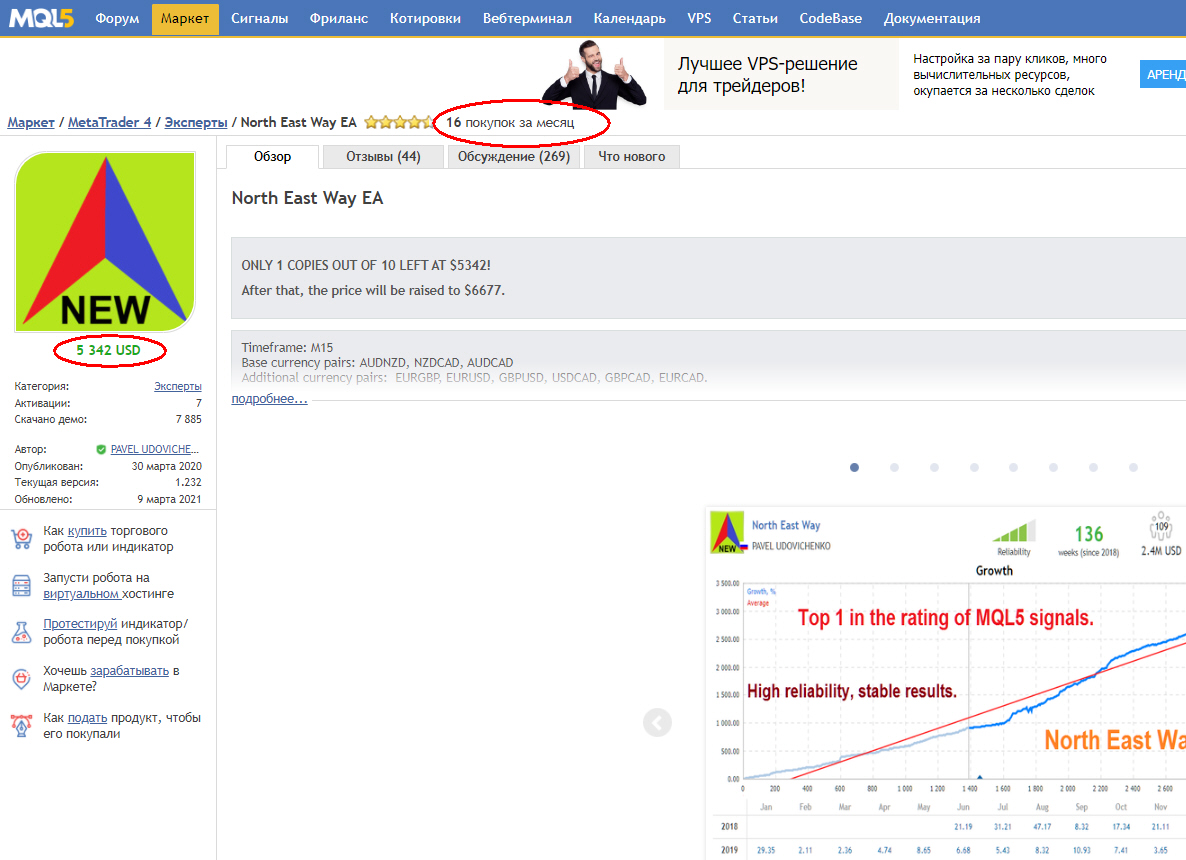The height and width of the screenshot is (860, 1186).
Task: Select the second carousel dot indicator
Action: pyautogui.click(x=894, y=467)
